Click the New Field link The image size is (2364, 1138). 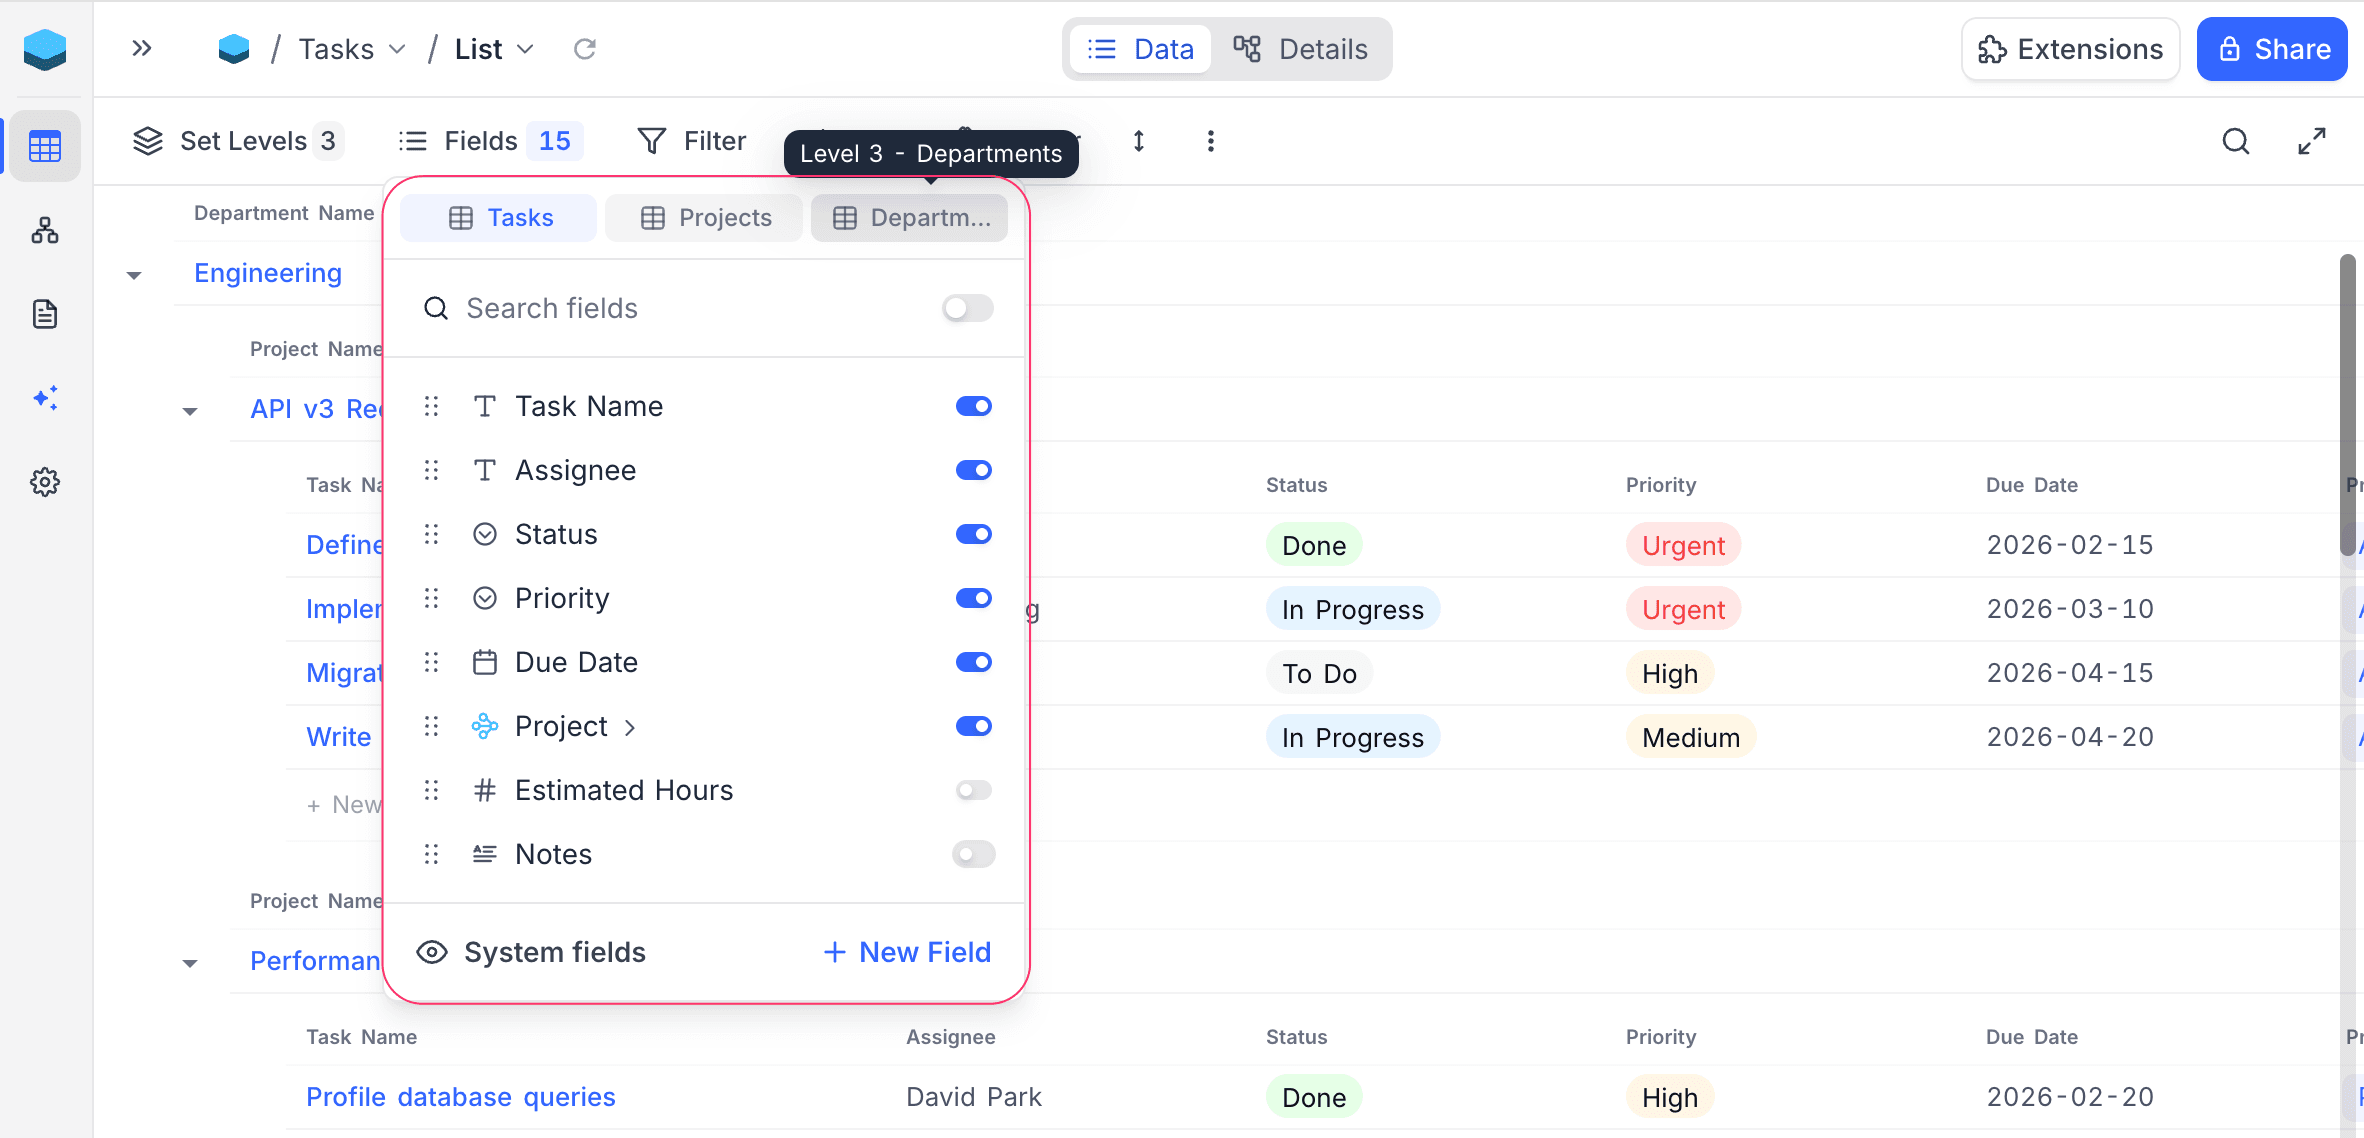point(907,952)
